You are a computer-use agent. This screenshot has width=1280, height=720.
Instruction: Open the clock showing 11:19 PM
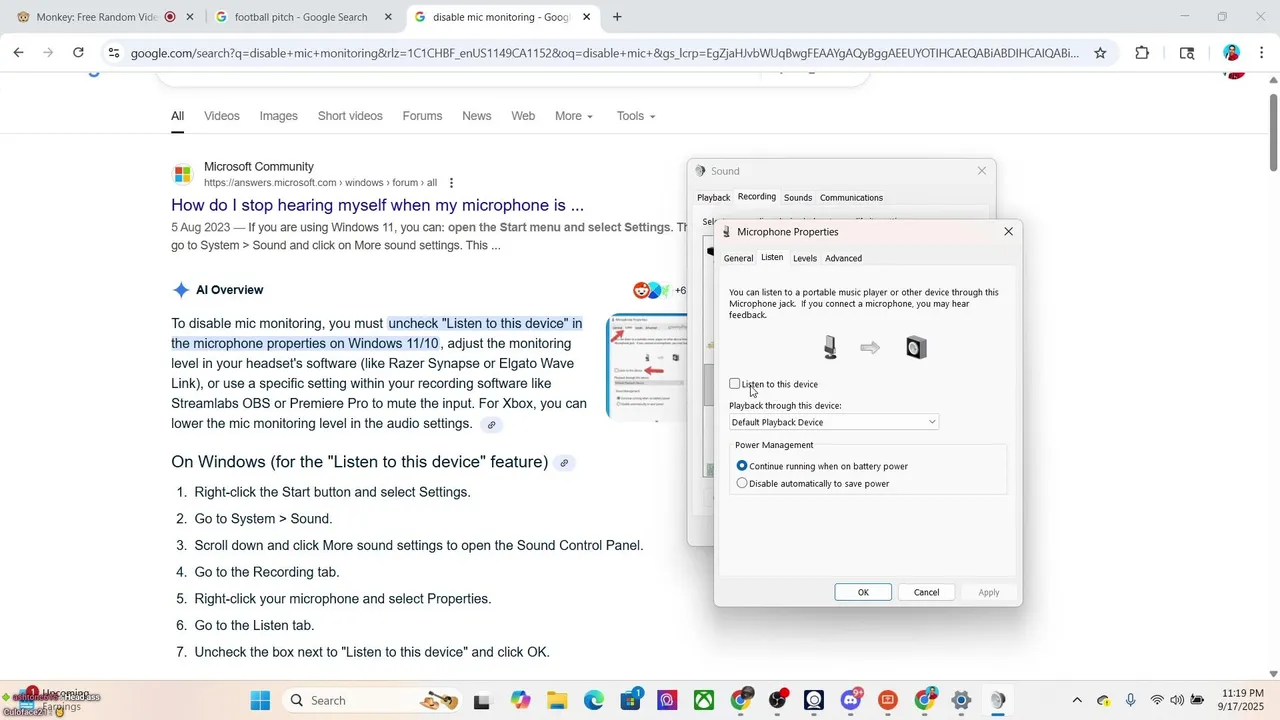pyautogui.click(x=1241, y=700)
